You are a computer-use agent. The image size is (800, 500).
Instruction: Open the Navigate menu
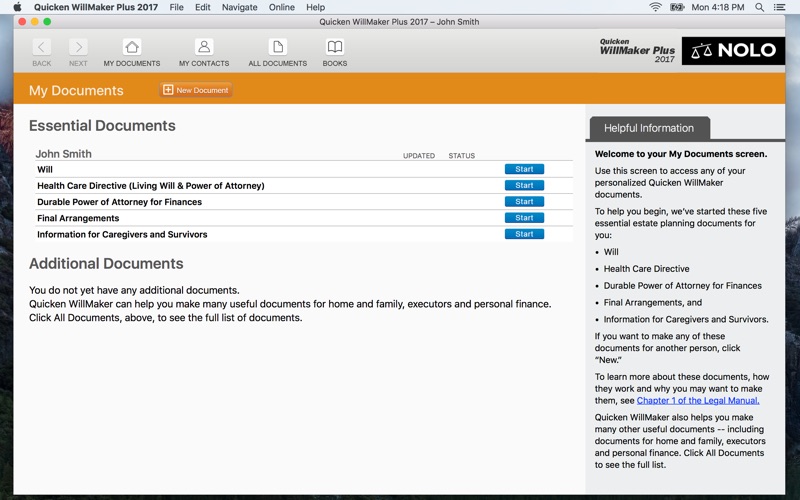click(239, 7)
